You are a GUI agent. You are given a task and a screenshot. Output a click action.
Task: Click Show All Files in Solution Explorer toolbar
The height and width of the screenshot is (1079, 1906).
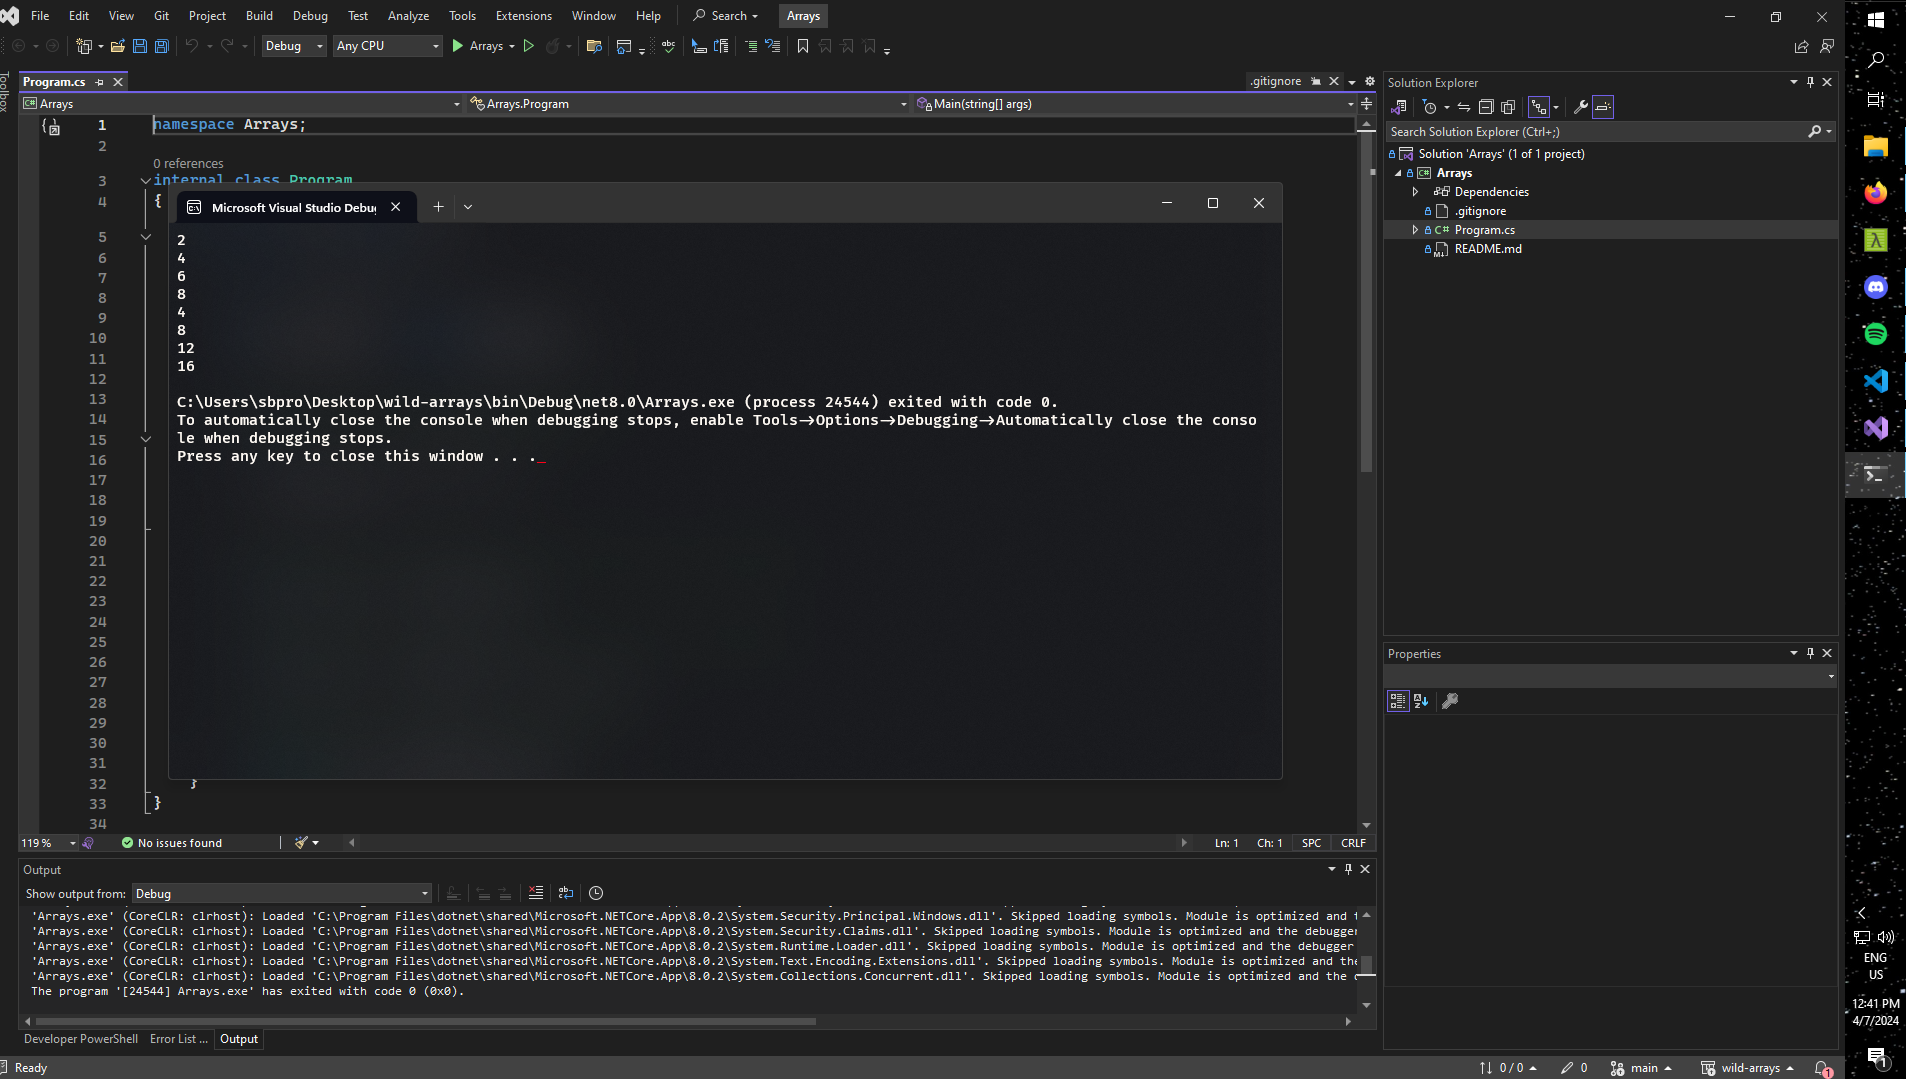coord(1508,107)
